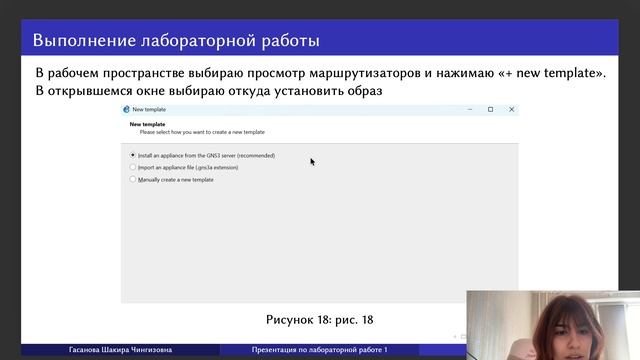Maximize the New template dialog
The height and width of the screenshot is (360, 640).
click(490, 109)
